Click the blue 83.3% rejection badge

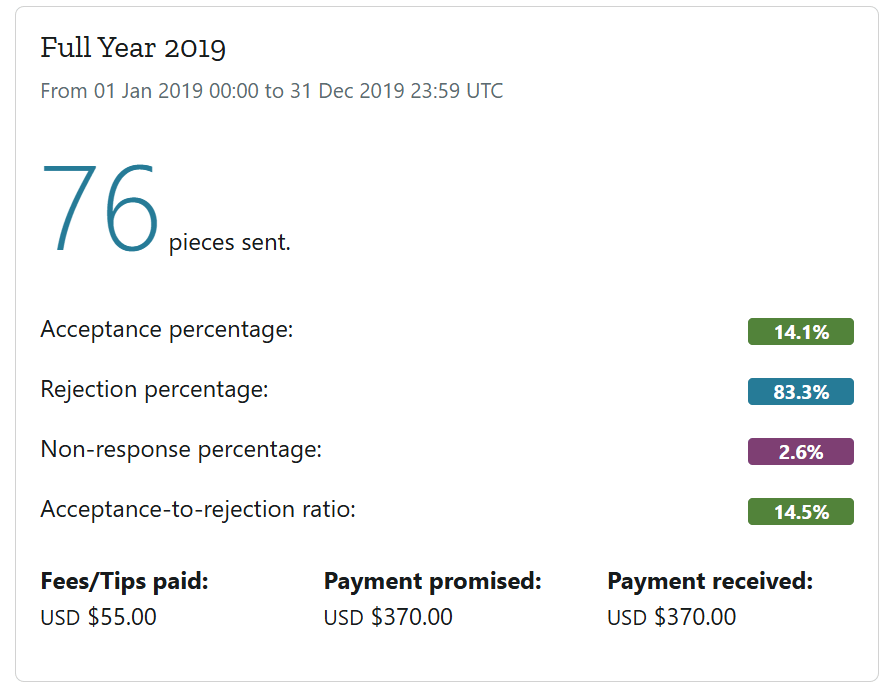(800, 392)
